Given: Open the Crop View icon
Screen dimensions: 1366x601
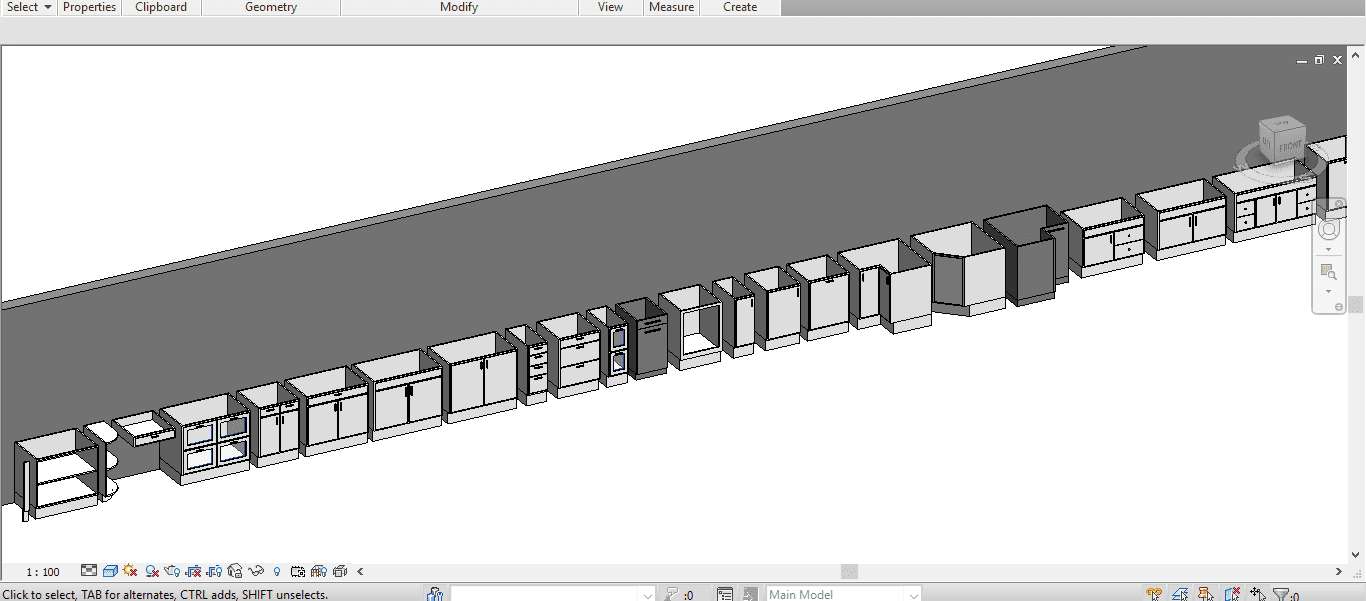Looking at the screenshot, I should point(193,572).
